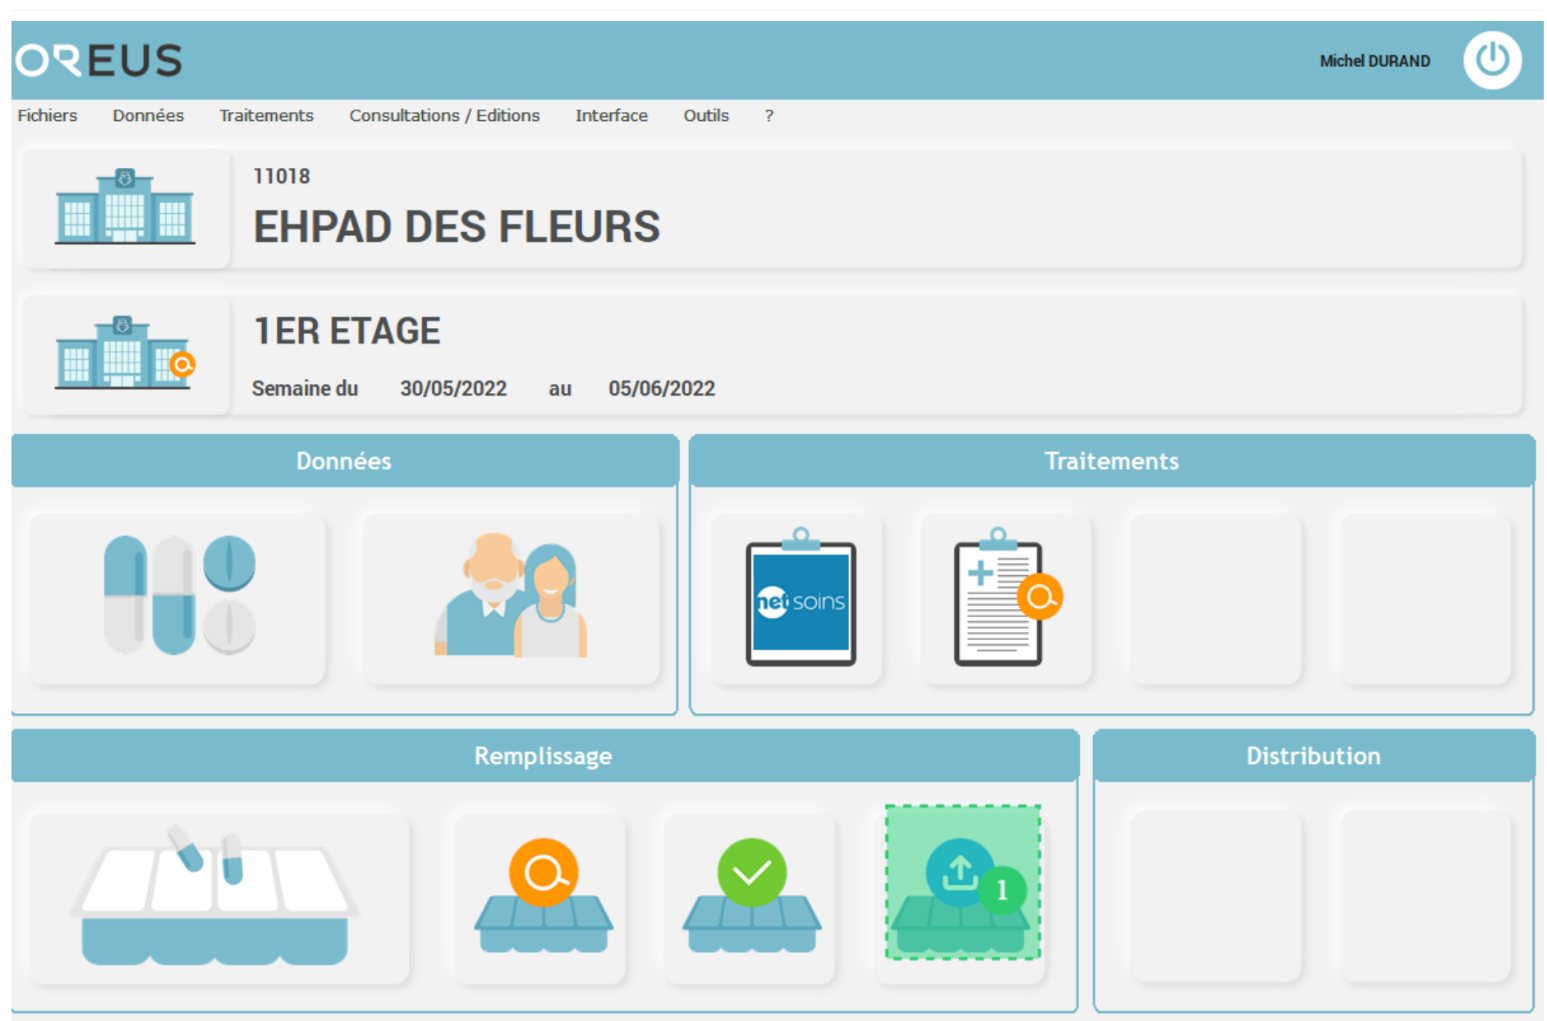Click the Michel DURAND user name
Image resolution: width=1547 pixels, height=1021 pixels.
click(x=1374, y=61)
